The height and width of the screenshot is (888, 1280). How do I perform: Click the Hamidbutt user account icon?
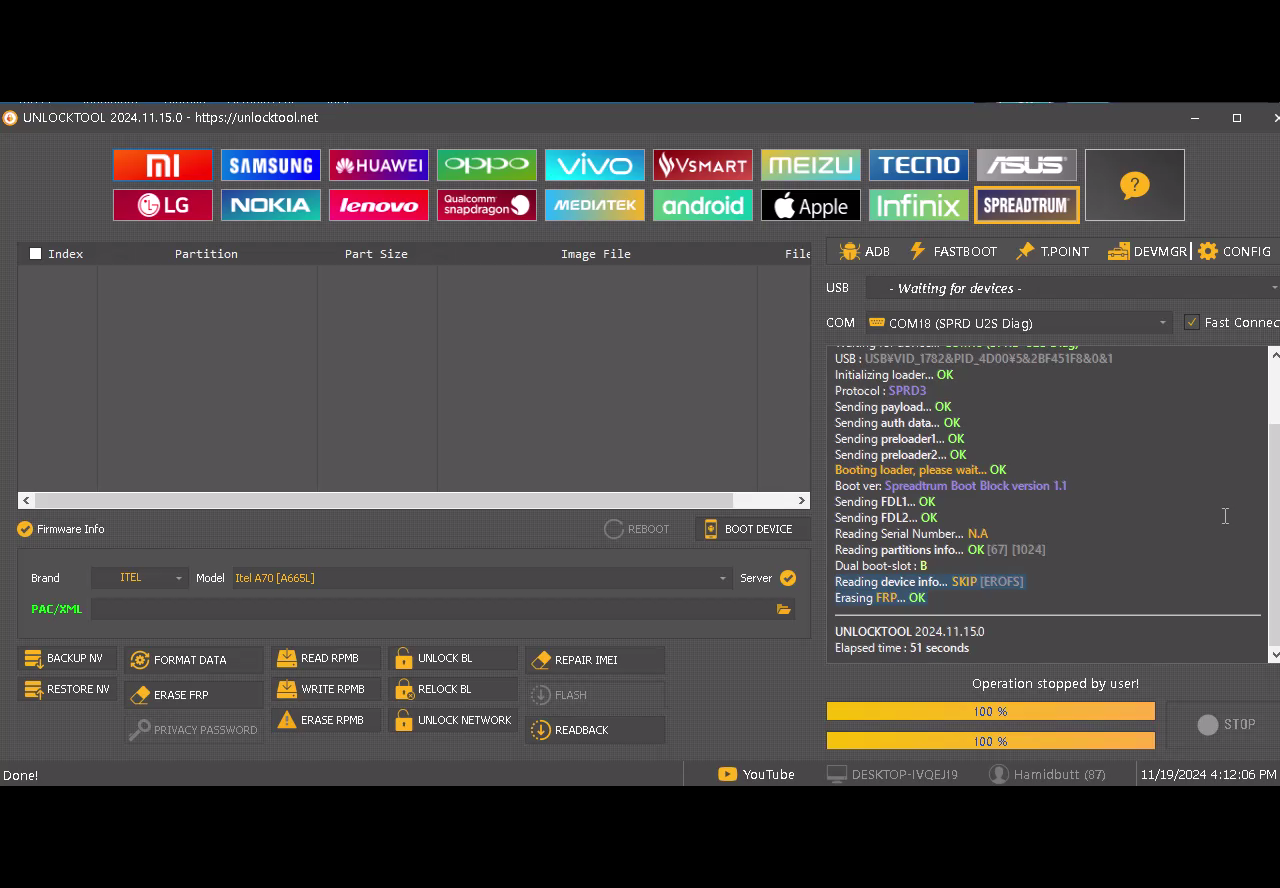(x=998, y=774)
